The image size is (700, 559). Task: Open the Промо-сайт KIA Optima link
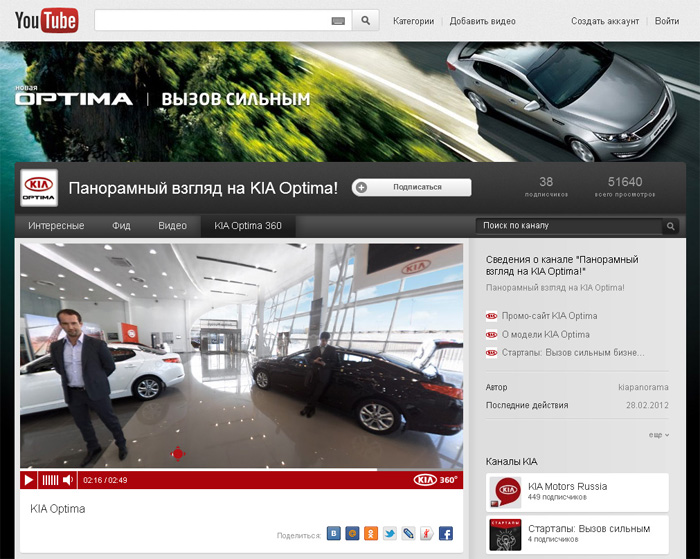pyautogui.click(x=549, y=316)
